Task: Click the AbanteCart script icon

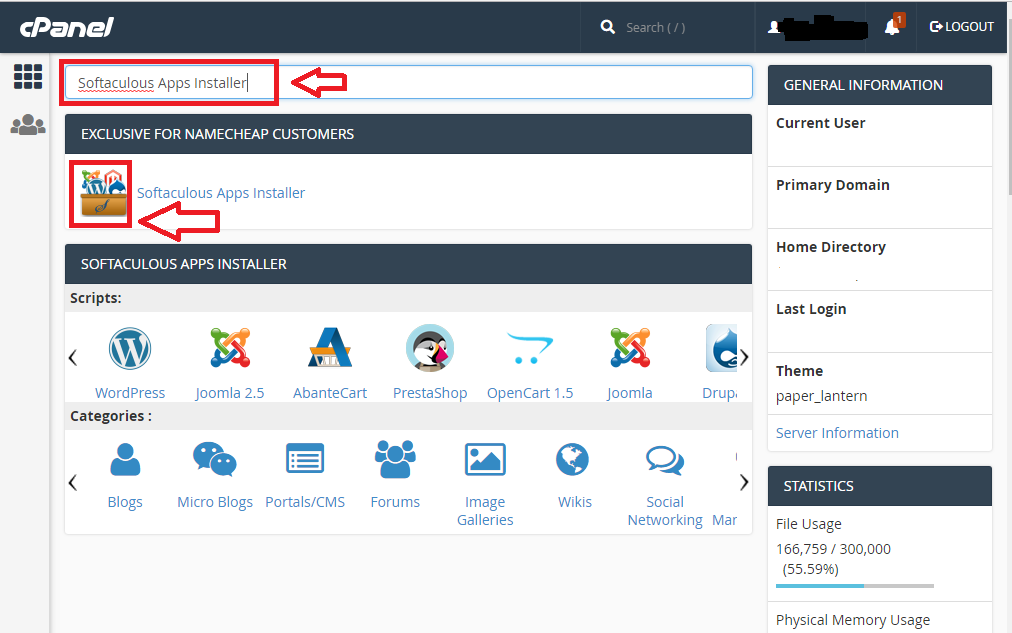Action: 329,348
